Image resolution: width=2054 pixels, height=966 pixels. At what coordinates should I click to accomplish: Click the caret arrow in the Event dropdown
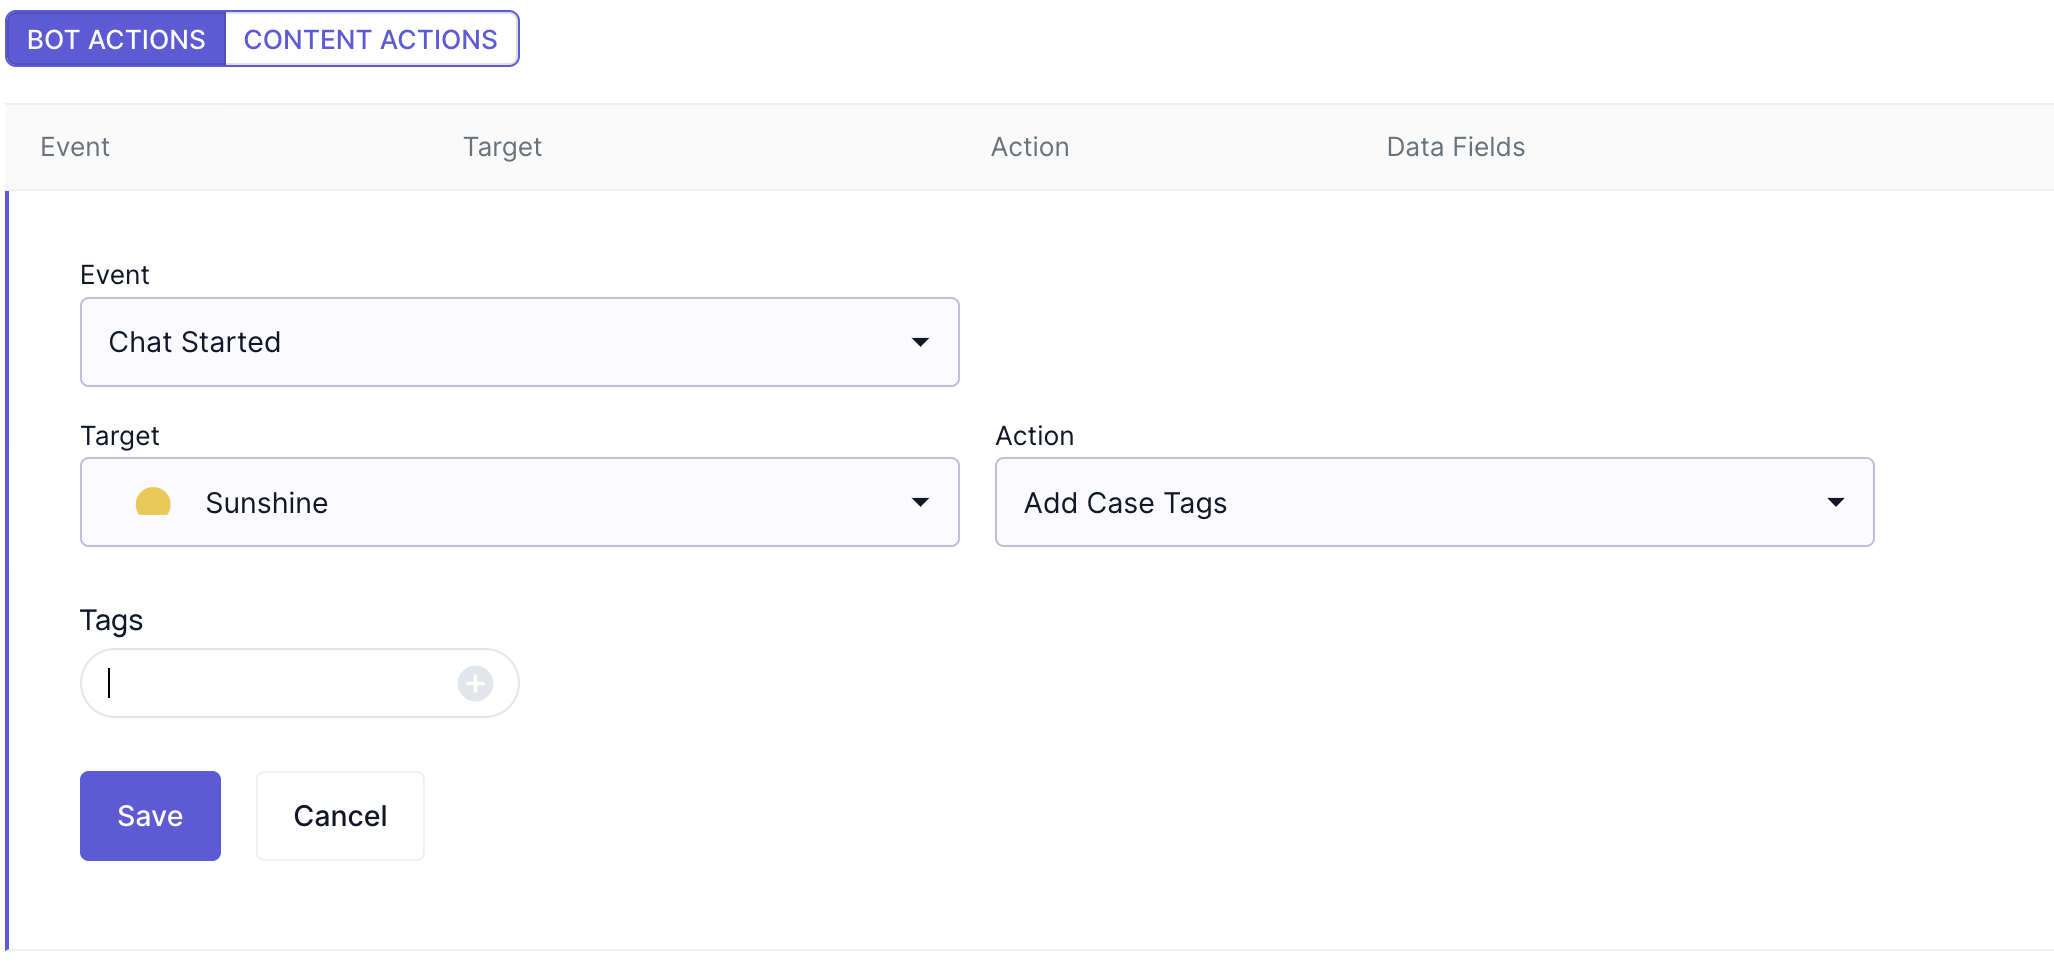(920, 342)
